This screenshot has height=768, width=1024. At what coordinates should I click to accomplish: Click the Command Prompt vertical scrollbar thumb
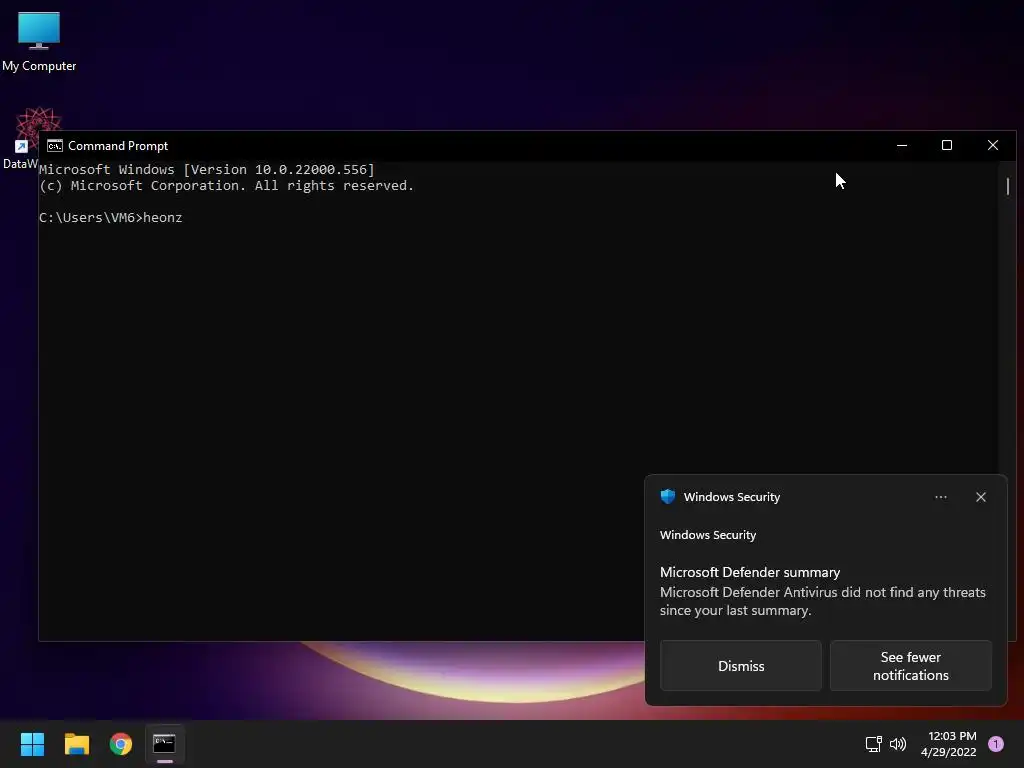point(1008,186)
